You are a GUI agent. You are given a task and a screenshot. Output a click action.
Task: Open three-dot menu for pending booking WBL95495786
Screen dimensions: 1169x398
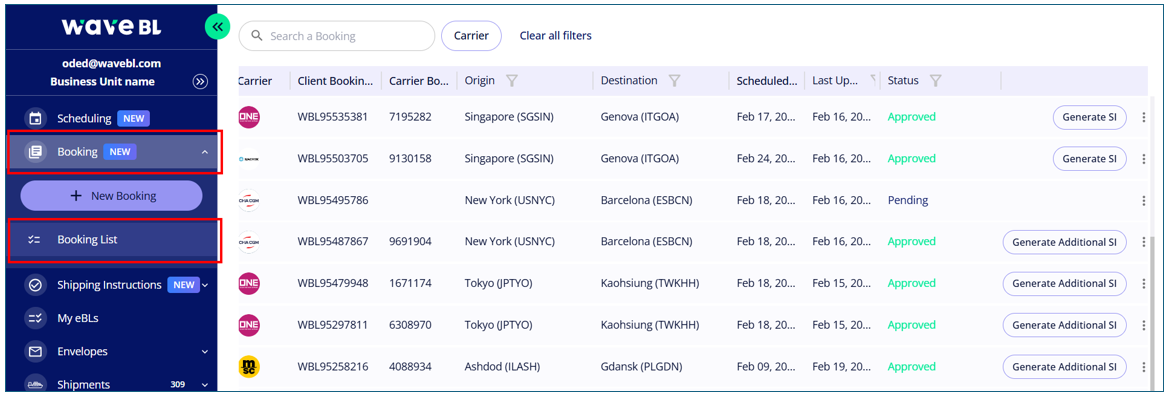click(x=1144, y=200)
